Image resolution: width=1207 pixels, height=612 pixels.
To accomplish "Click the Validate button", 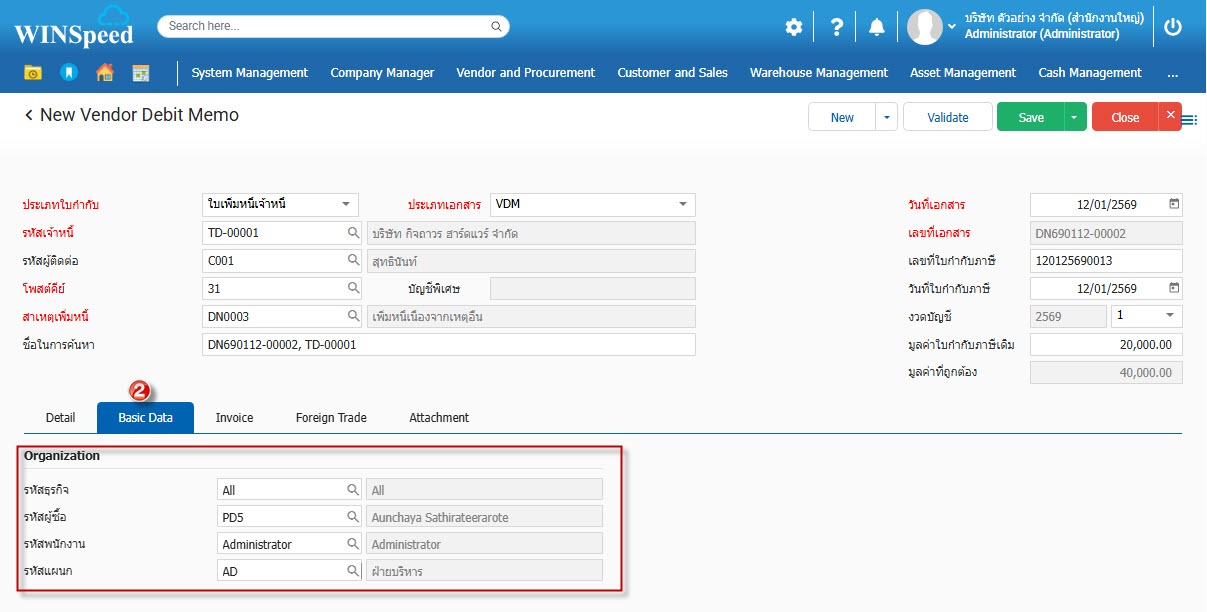I will 947,117.
